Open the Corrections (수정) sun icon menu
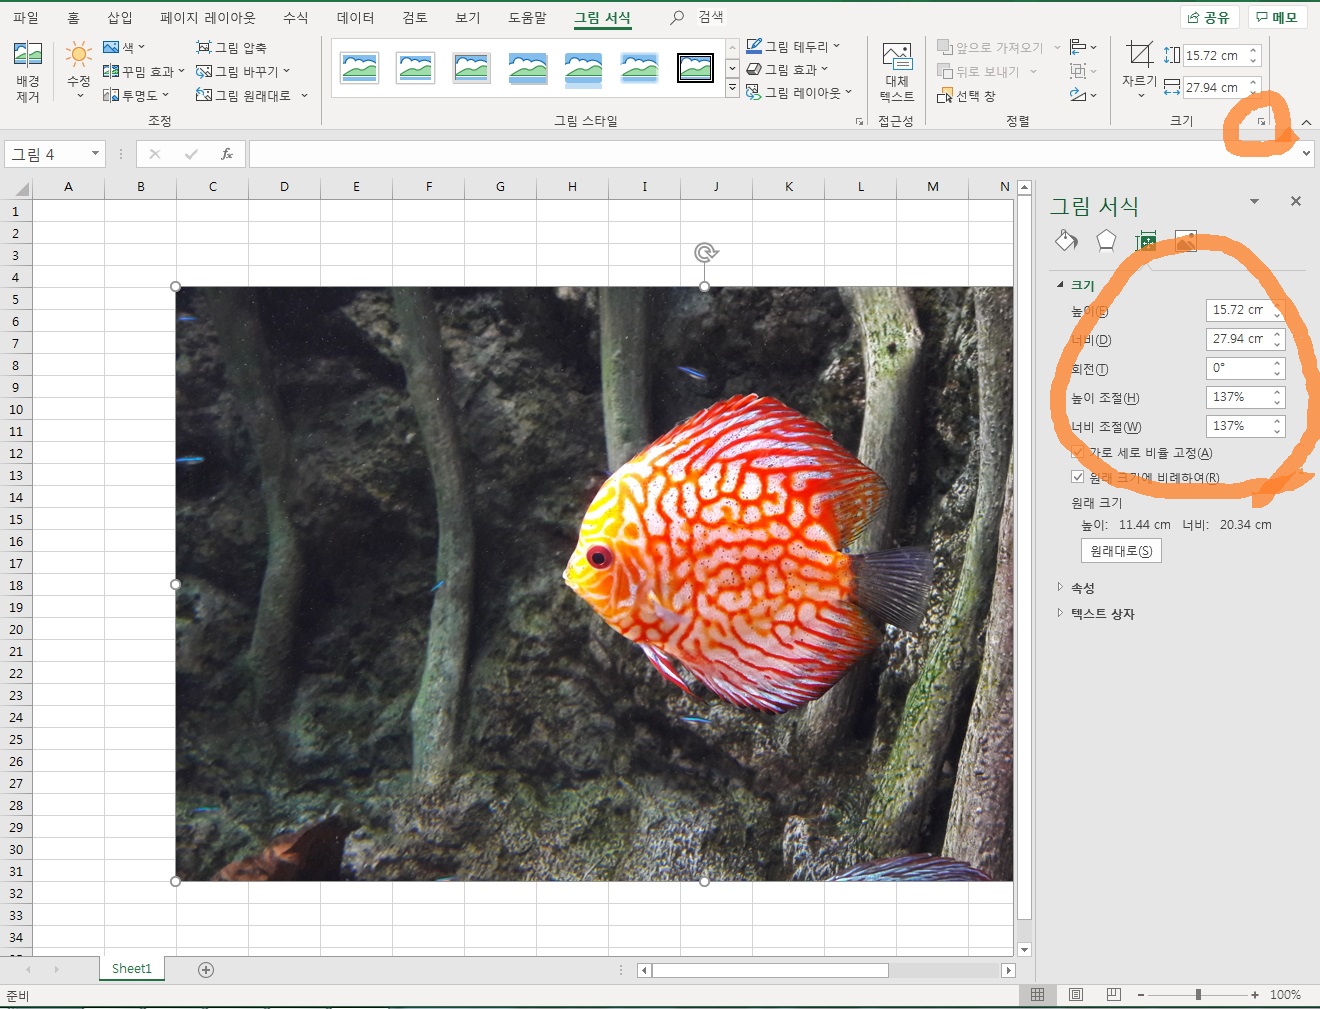Image resolution: width=1320 pixels, height=1009 pixels. 79,70
